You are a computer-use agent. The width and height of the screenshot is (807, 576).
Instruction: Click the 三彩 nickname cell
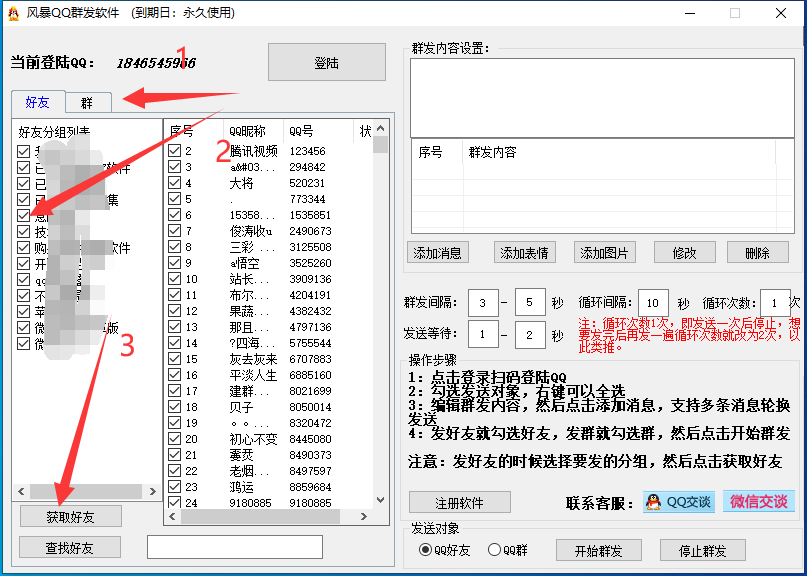click(x=252, y=247)
